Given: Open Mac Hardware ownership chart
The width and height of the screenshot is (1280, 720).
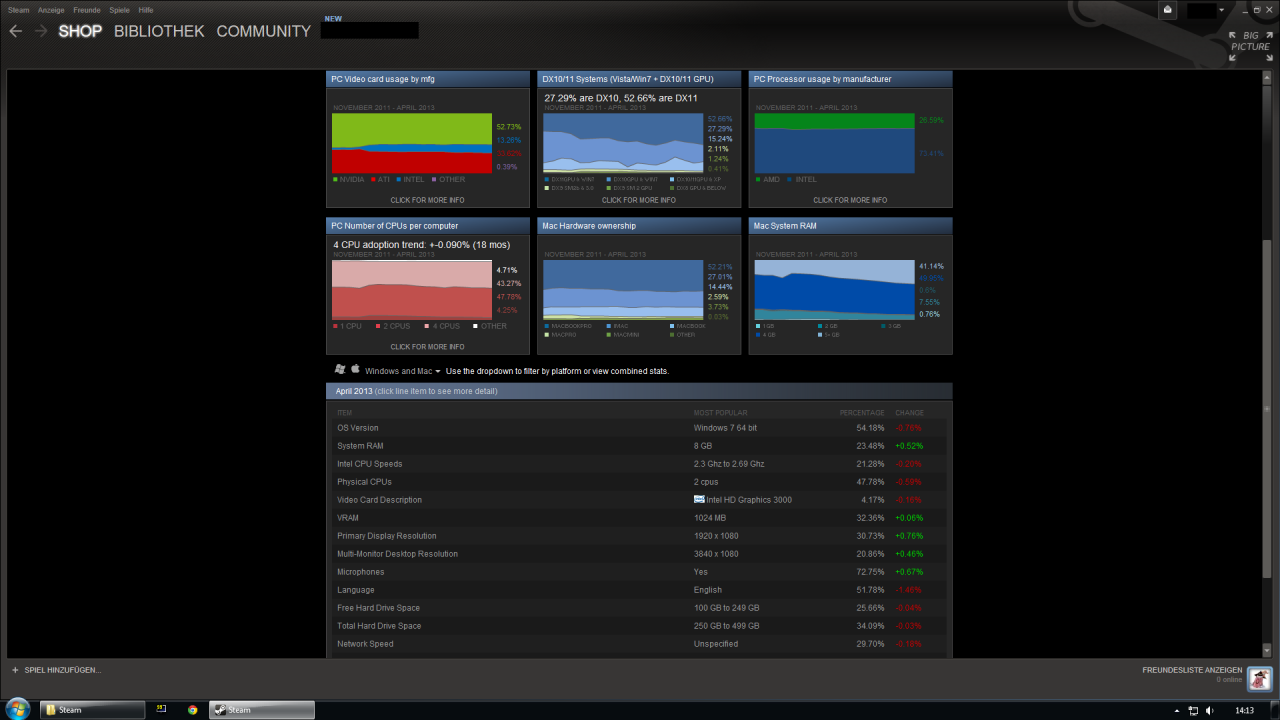Looking at the screenshot, I should tap(639, 286).
